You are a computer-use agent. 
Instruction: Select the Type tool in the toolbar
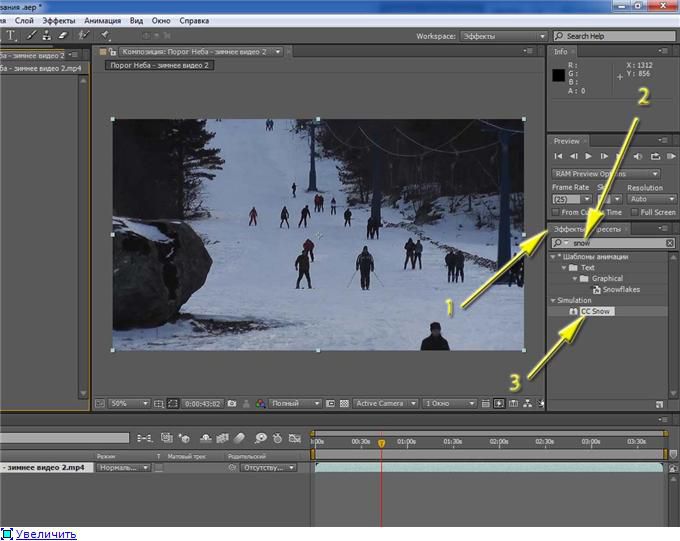point(11,36)
